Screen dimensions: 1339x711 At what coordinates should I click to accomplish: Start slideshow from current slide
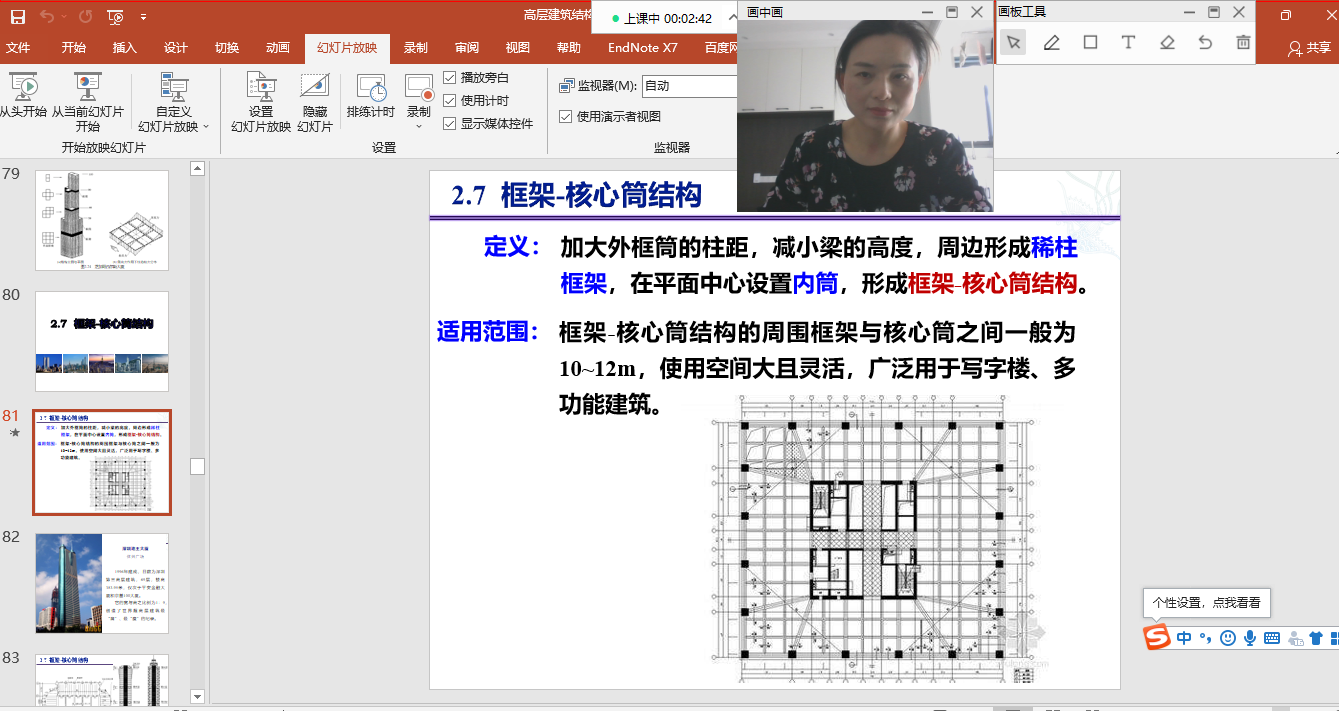pos(88,95)
